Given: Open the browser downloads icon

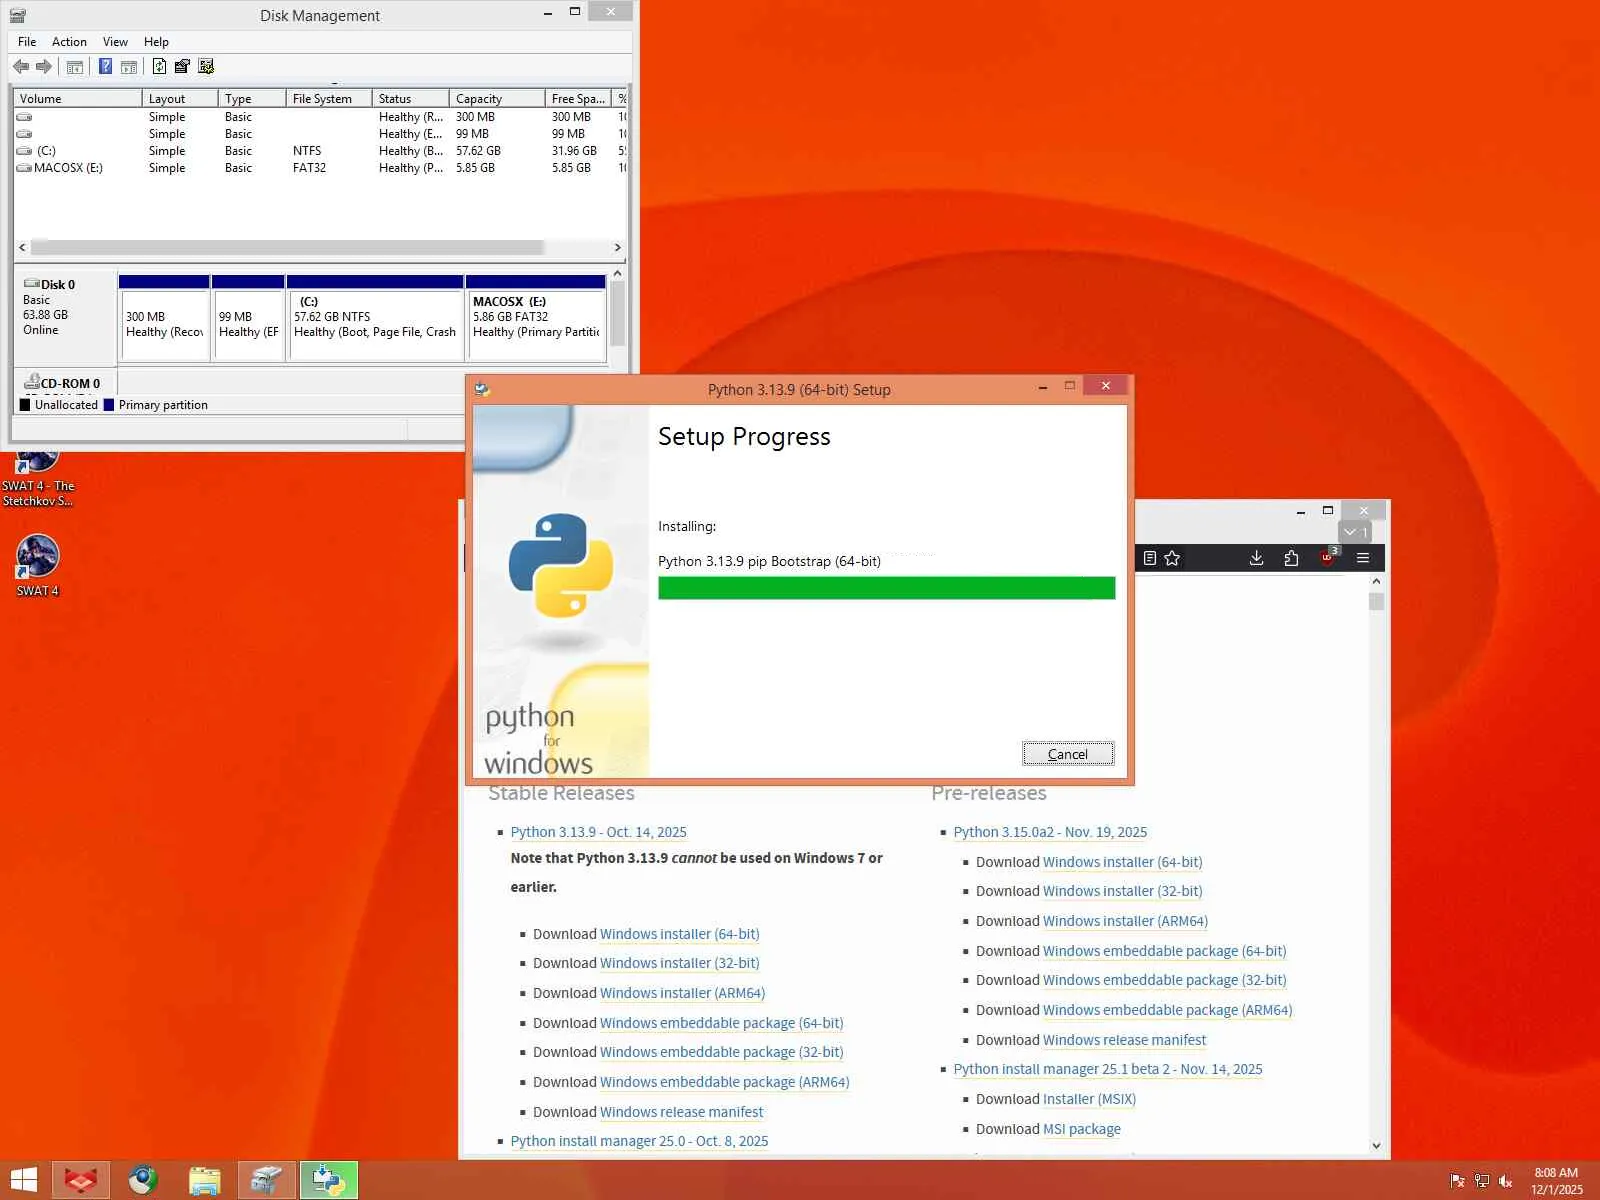Looking at the screenshot, I should tap(1257, 558).
